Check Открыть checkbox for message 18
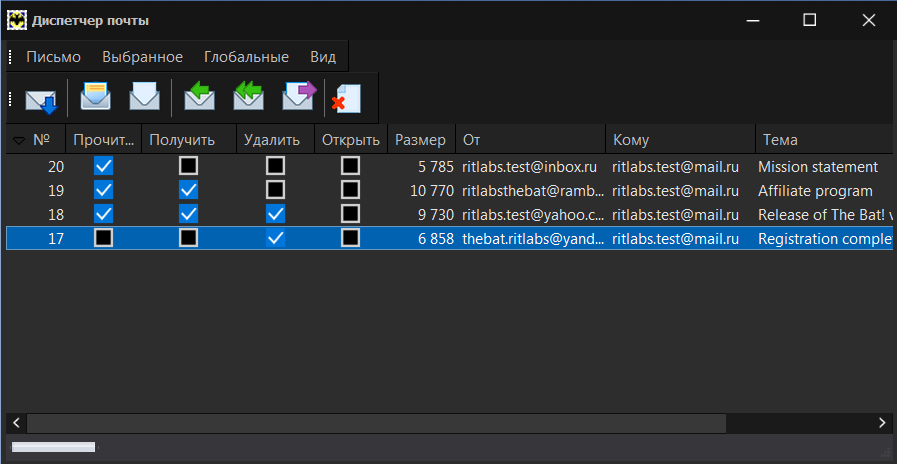 pos(350,214)
